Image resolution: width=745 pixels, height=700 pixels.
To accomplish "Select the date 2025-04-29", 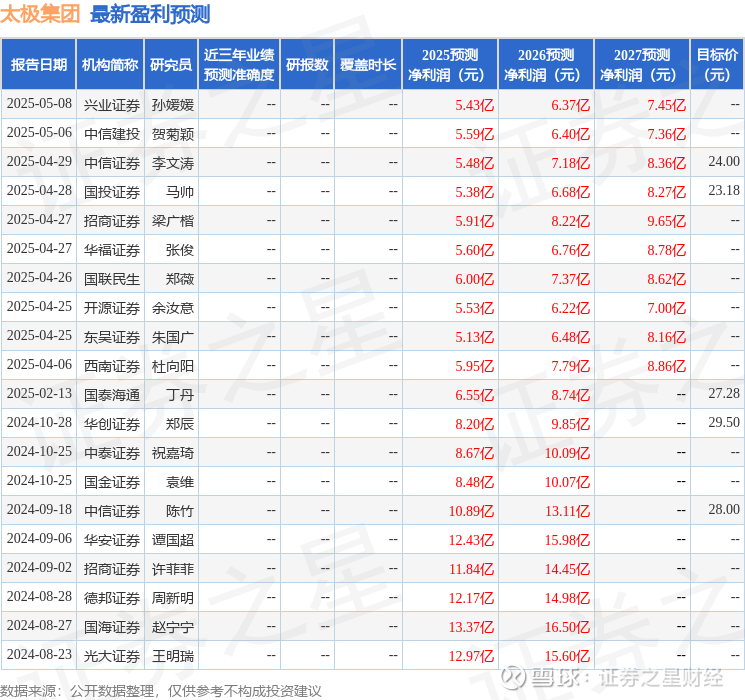I will (x=39, y=162).
